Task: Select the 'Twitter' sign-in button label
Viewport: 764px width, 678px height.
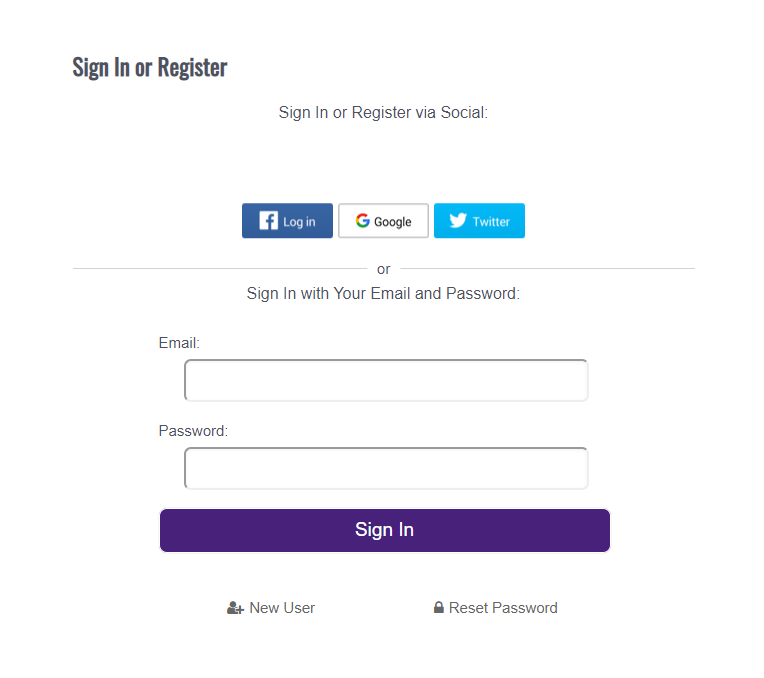Action: 491,222
